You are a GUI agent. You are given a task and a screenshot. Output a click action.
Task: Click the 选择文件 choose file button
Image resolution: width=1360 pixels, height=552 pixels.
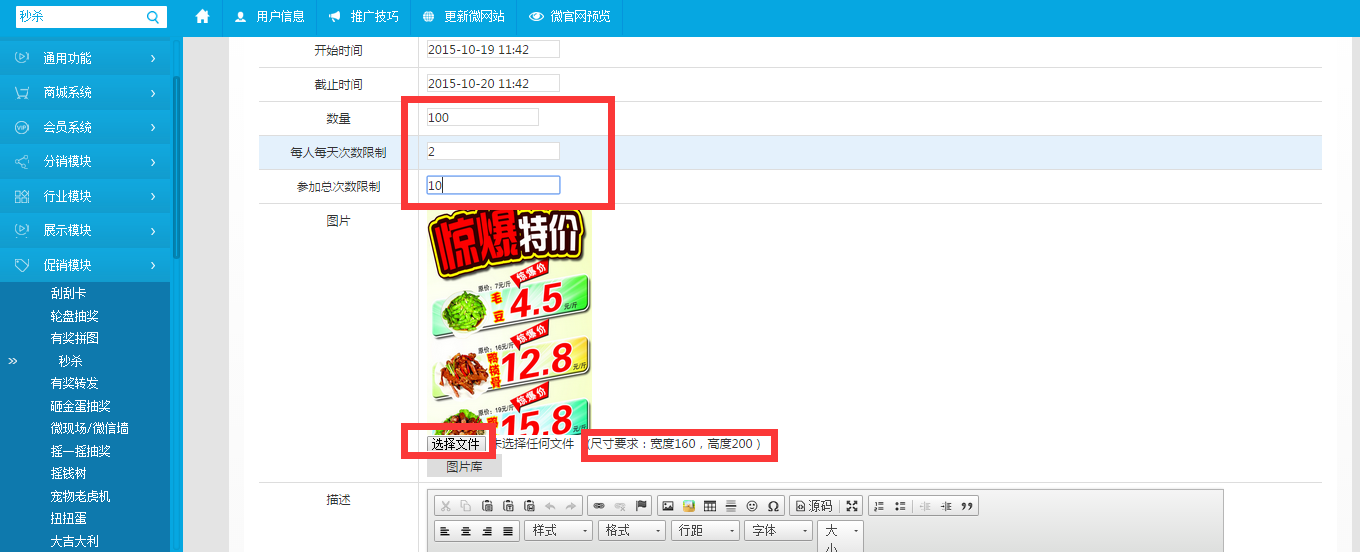coord(456,444)
